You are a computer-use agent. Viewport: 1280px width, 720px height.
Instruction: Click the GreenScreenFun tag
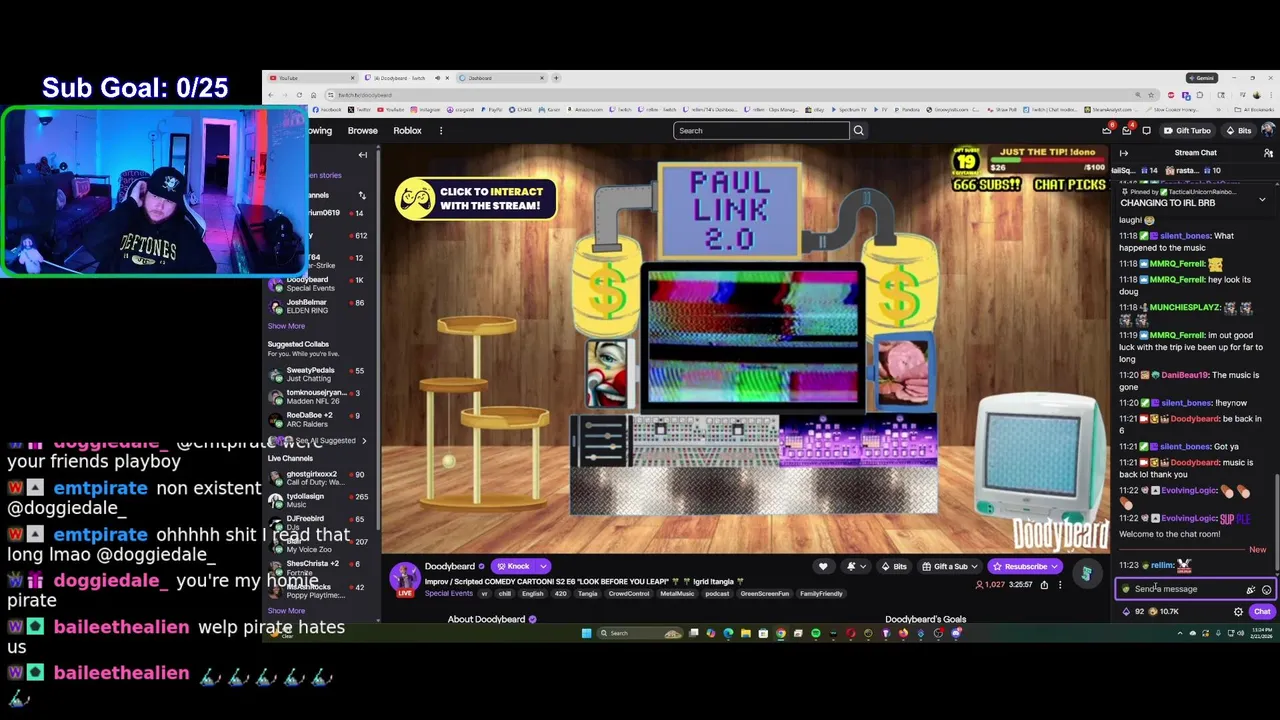pos(764,594)
